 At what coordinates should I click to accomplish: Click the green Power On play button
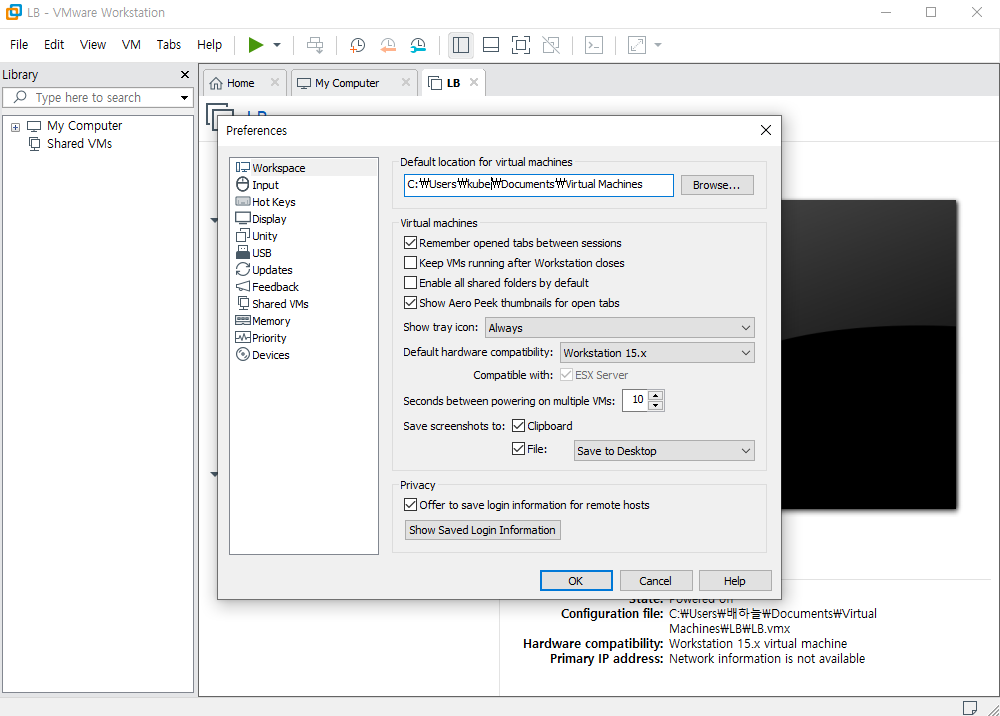(256, 45)
